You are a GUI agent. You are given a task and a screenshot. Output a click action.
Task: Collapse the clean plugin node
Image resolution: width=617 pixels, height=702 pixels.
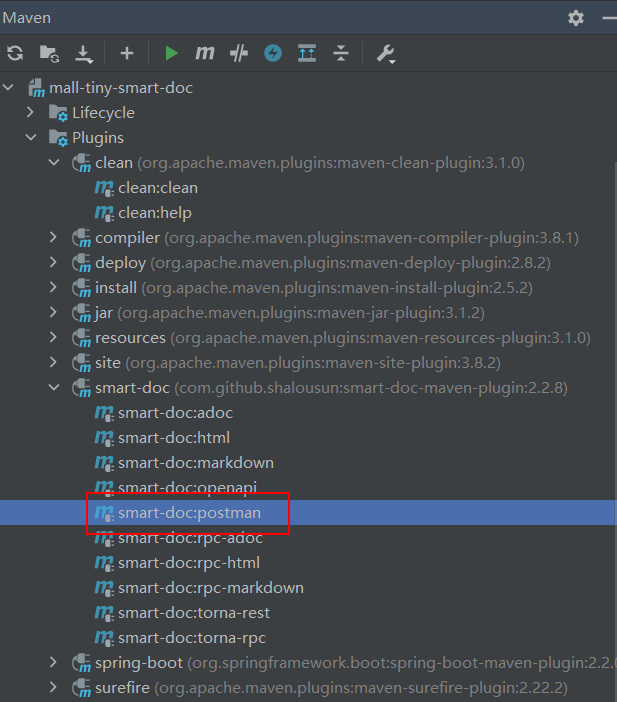pos(54,163)
